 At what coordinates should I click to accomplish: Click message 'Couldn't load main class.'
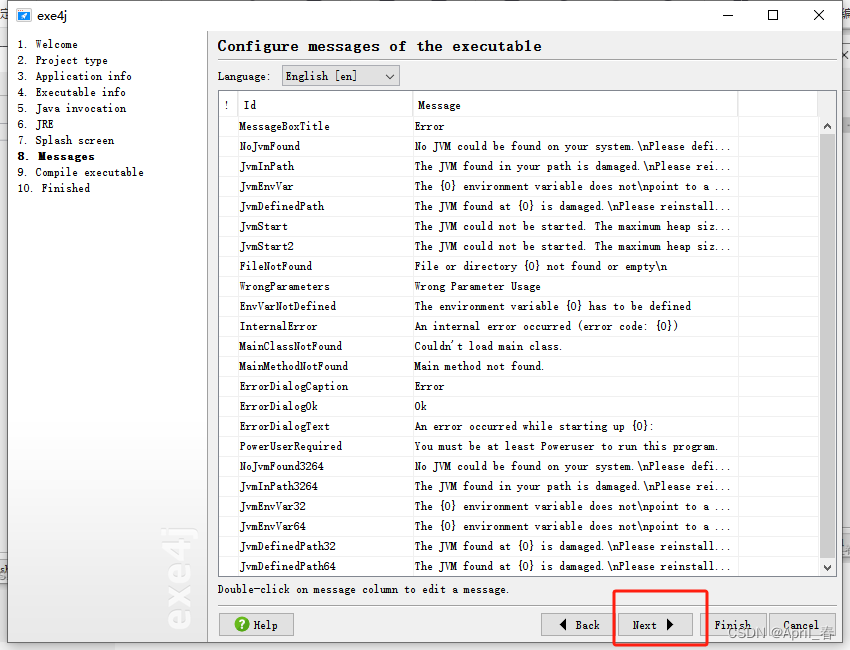(x=488, y=346)
